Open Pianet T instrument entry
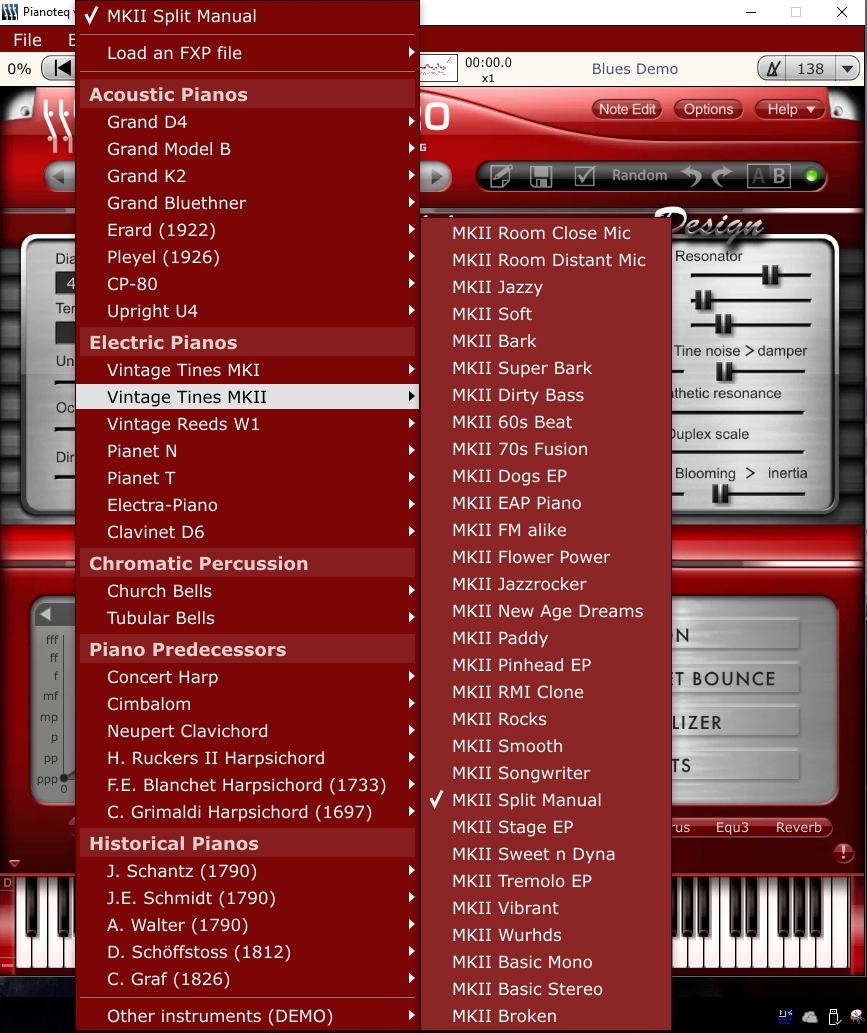This screenshot has height=1033, width=867. pyautogui.click(x=248, y=478)
